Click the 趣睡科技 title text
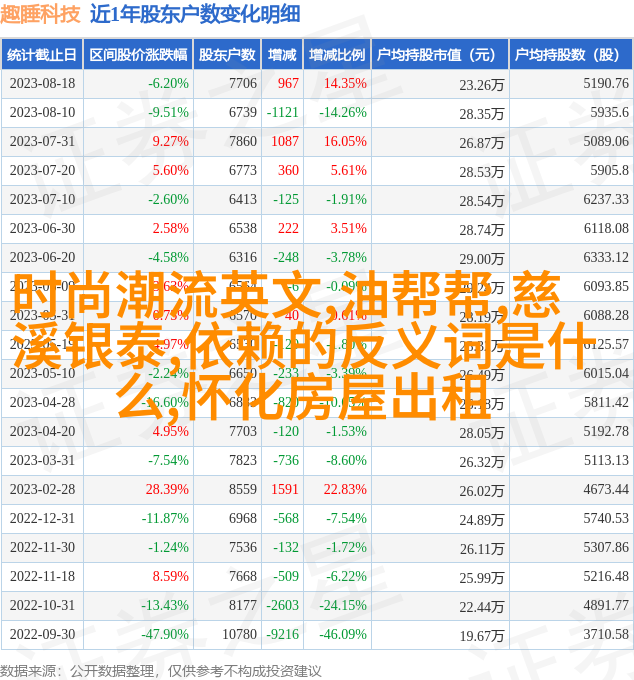The image size is (634, 680). [40, 14]
